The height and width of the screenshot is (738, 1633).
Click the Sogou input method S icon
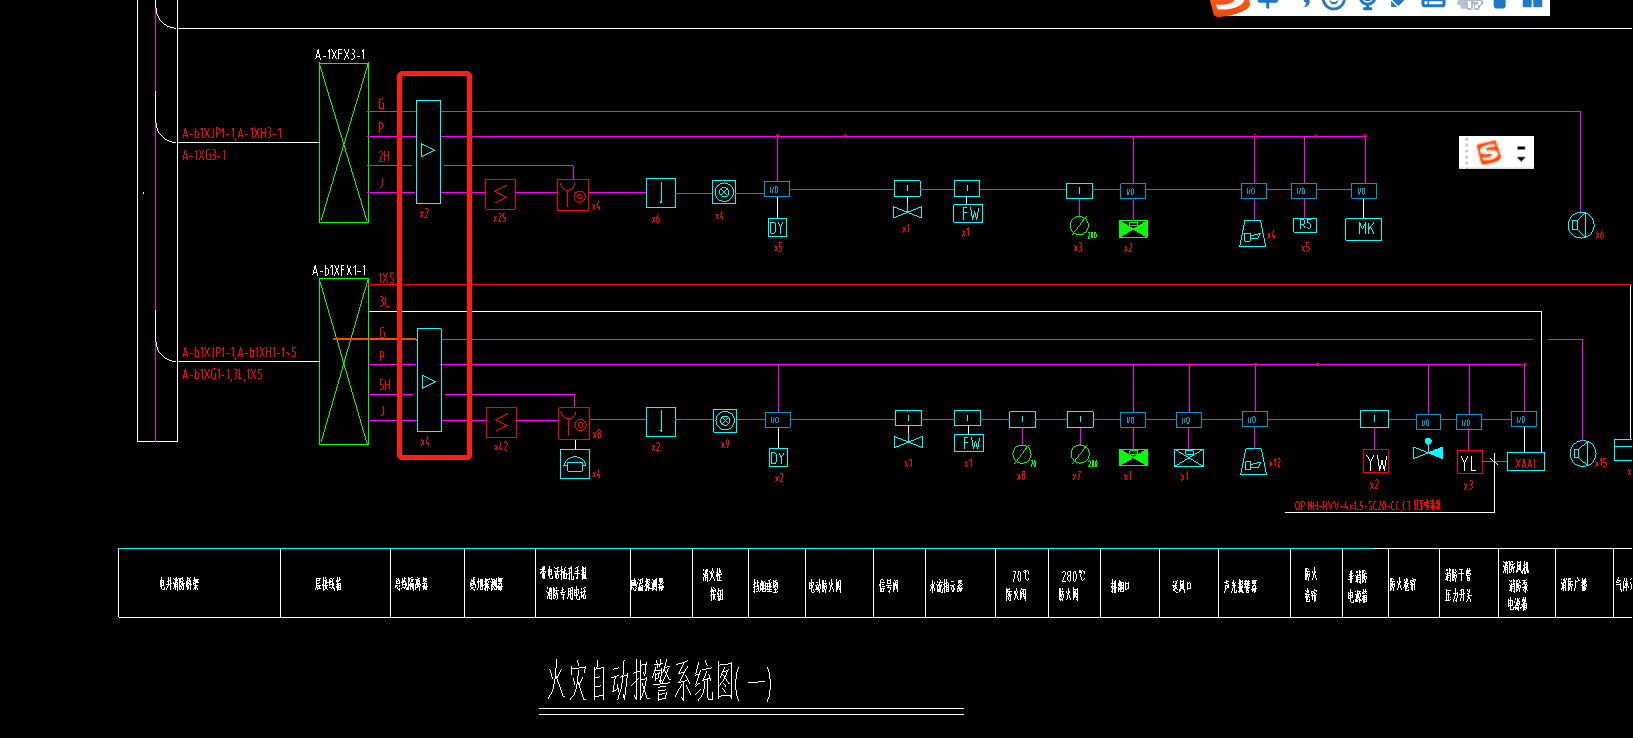pyautogui.click(x=1489, y=152)
